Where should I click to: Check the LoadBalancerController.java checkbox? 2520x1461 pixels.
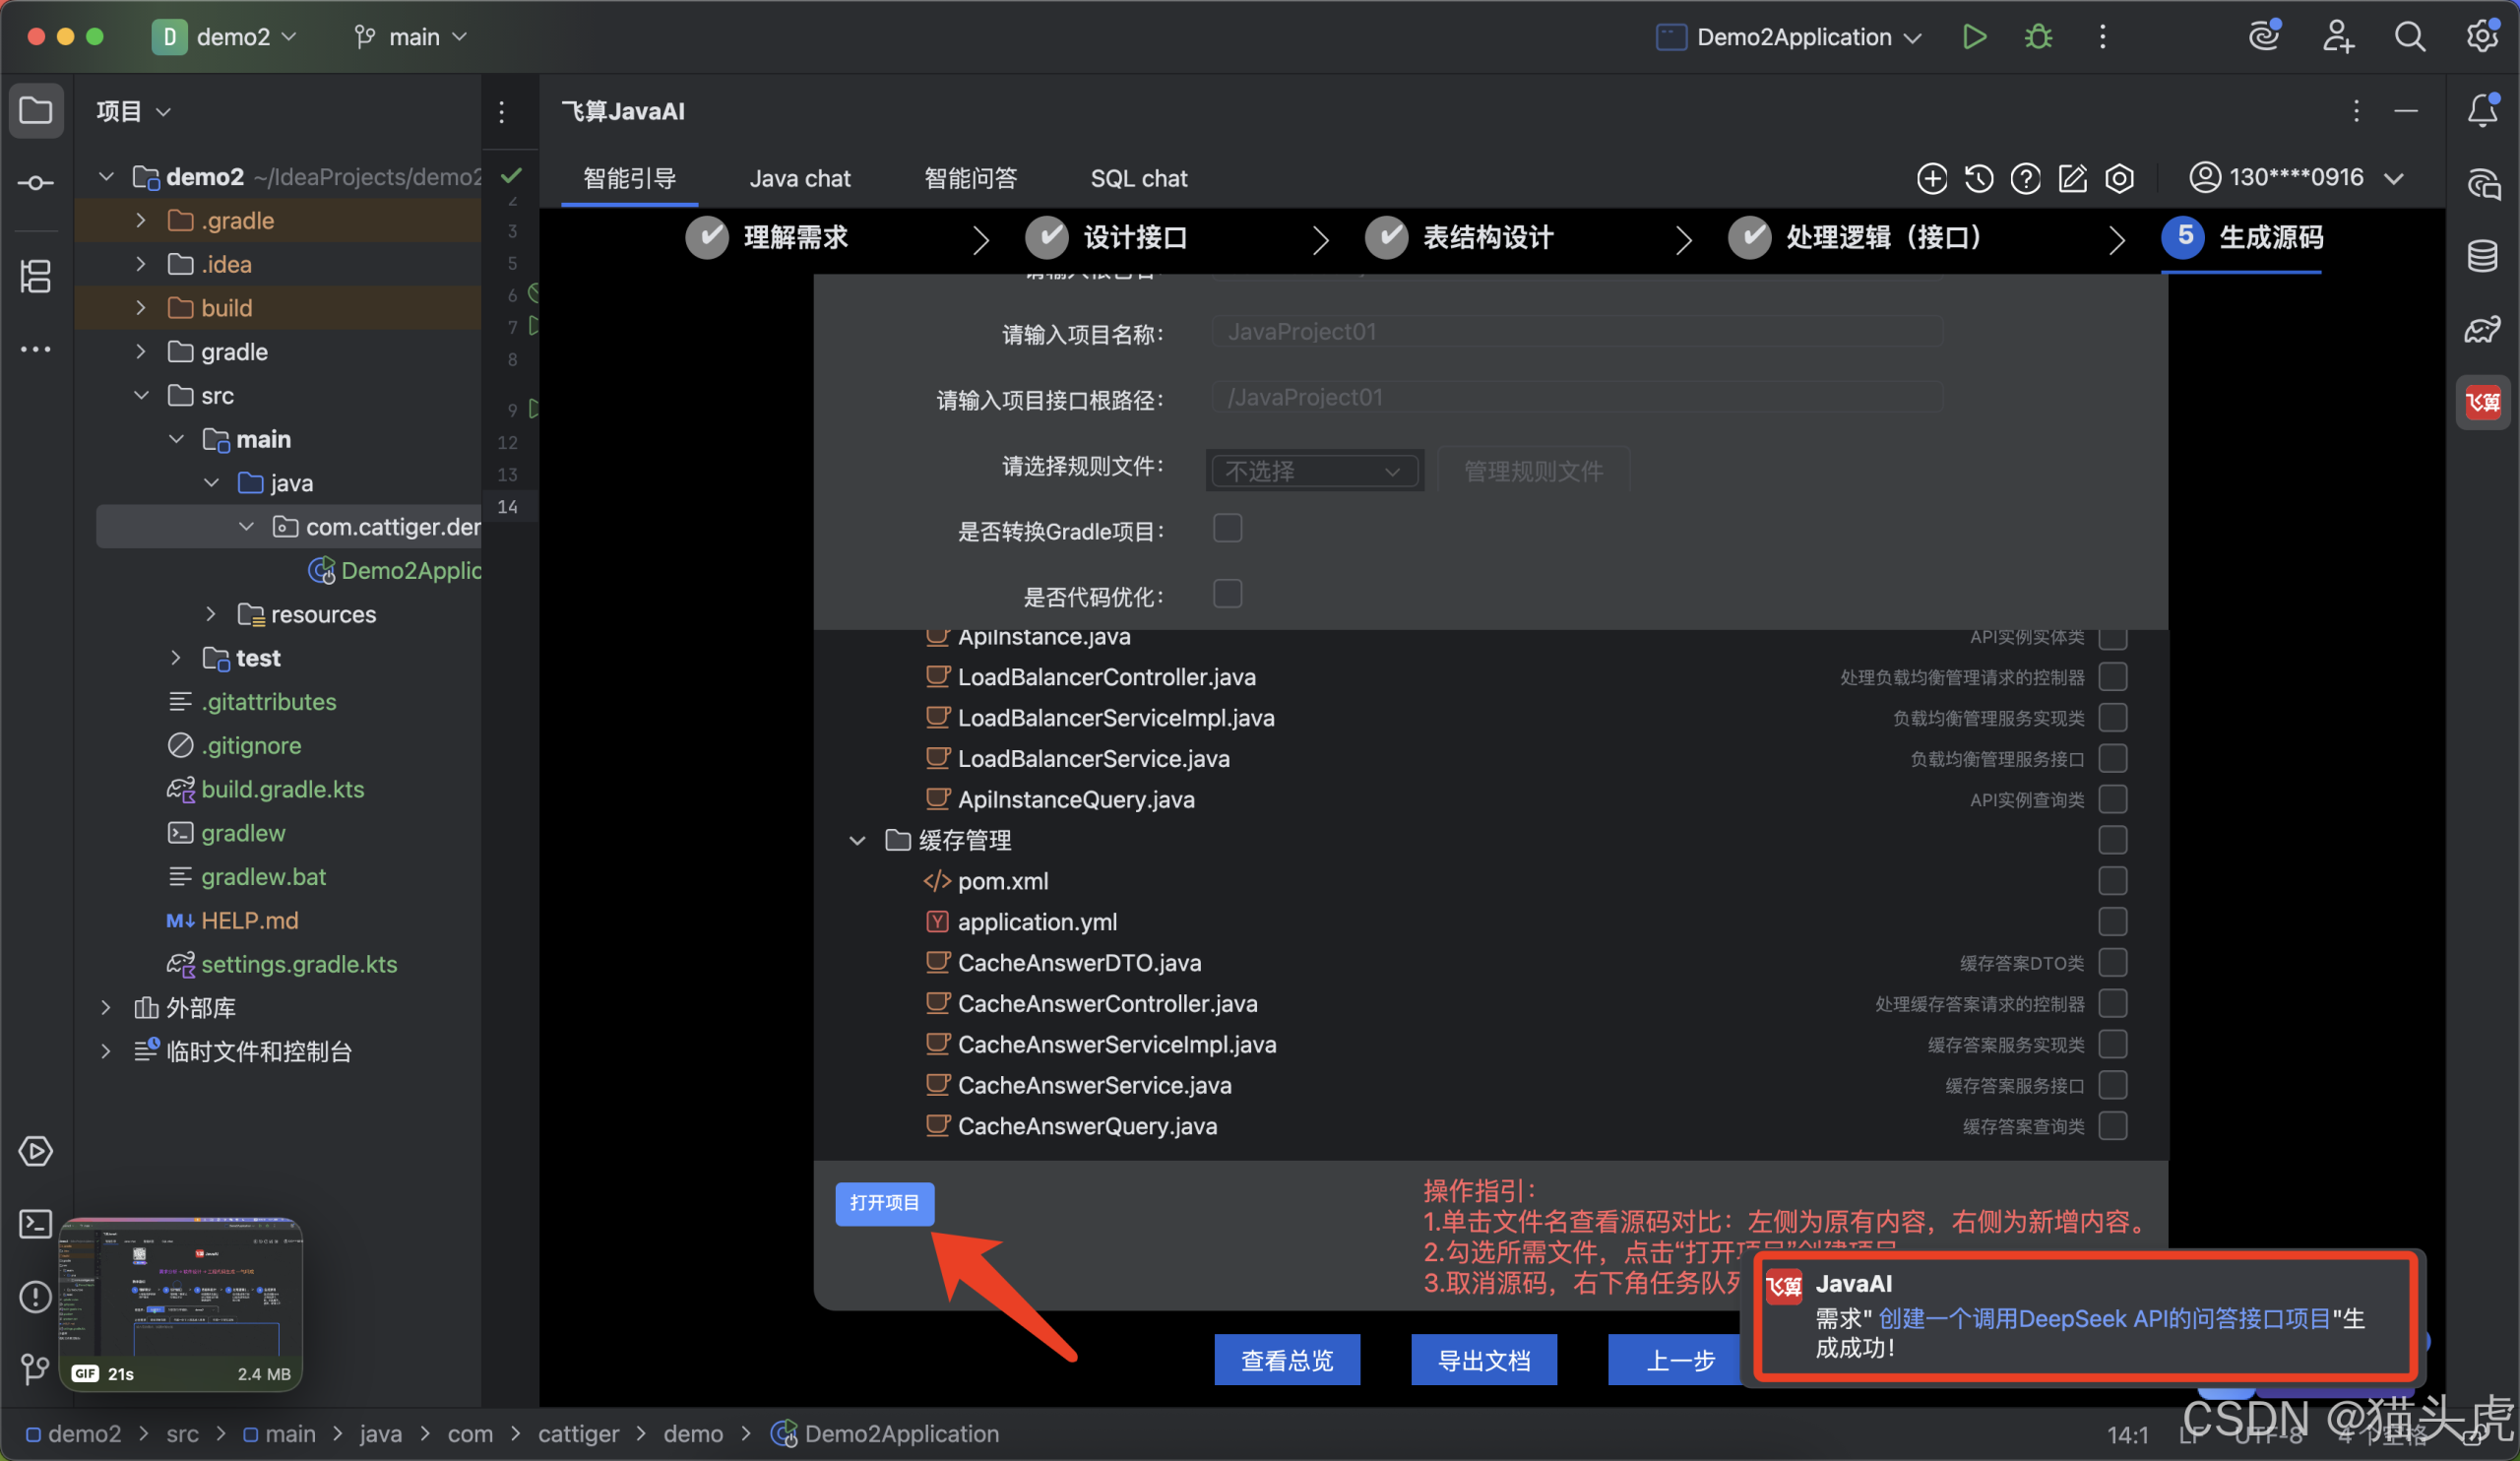pyautogui.click(x=2112, y=677)
